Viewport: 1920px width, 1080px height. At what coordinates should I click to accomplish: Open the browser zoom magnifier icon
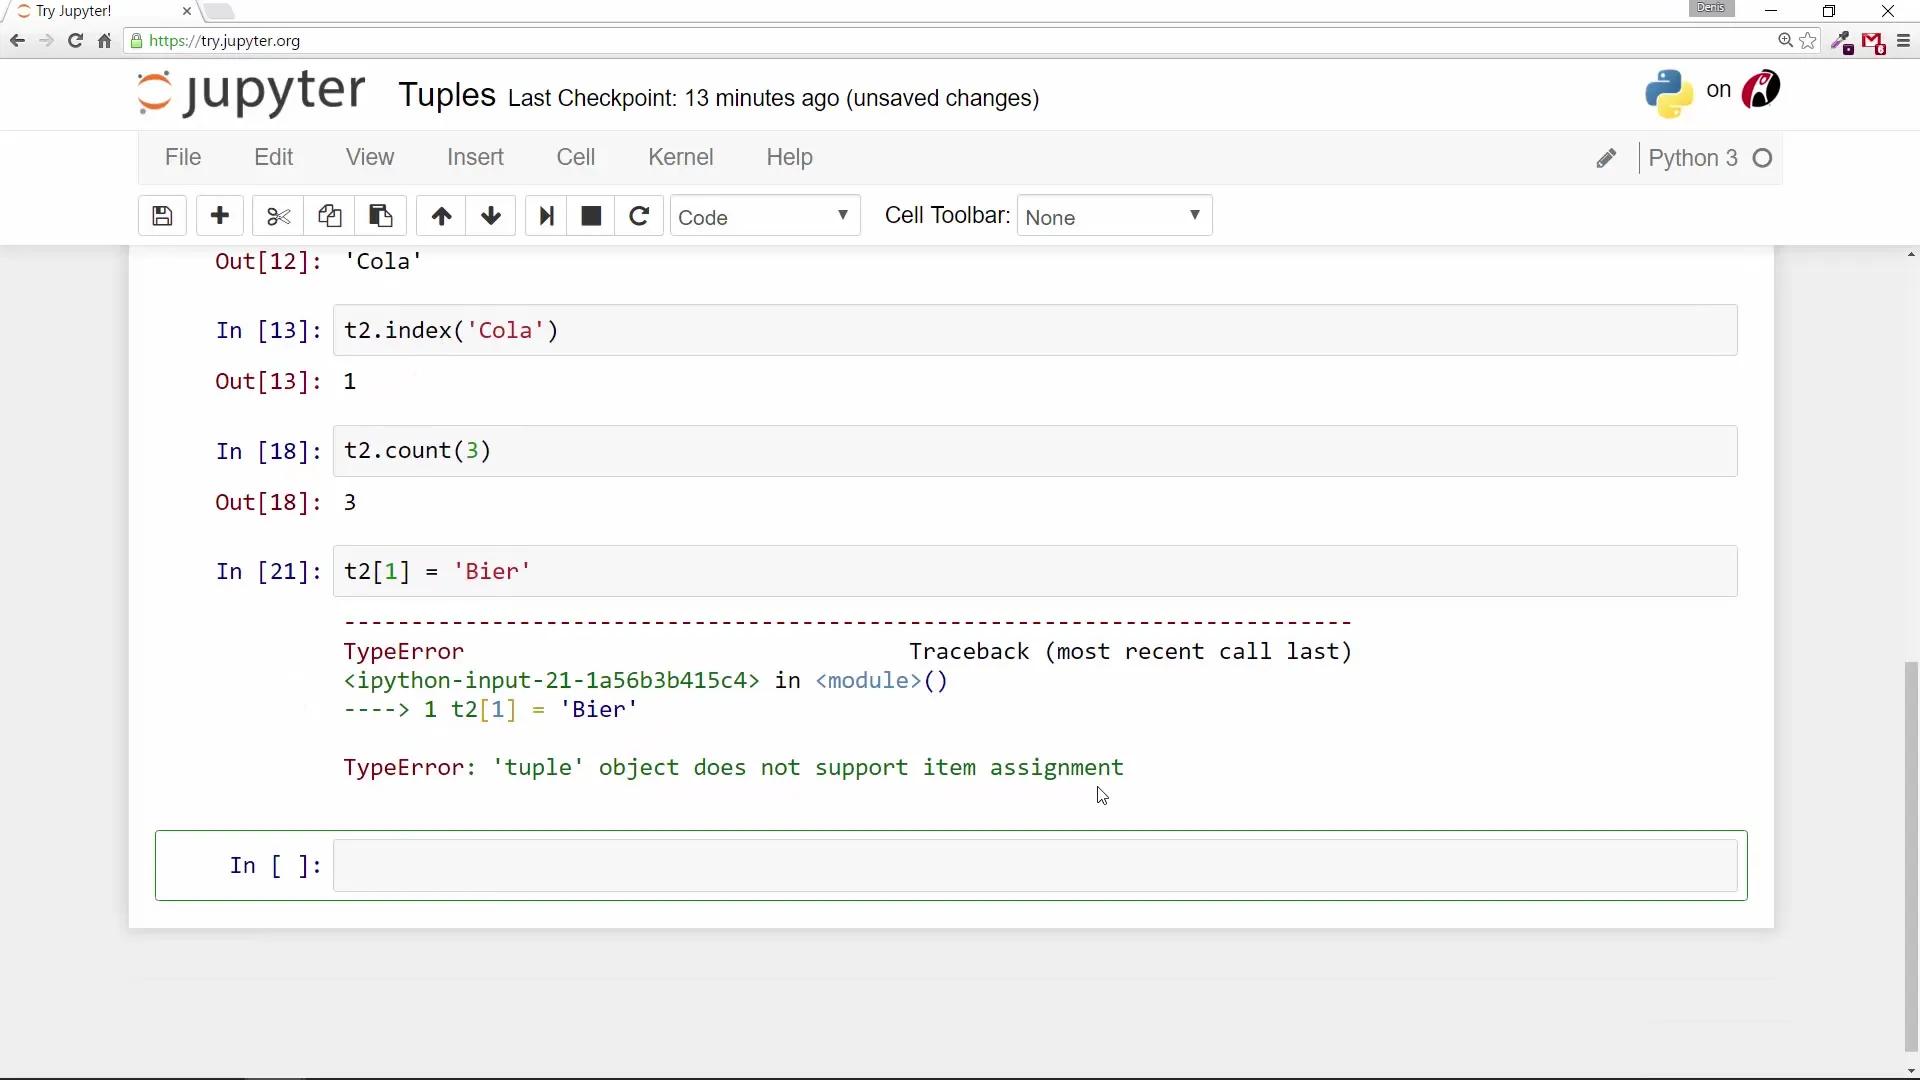click(1785, 41)
